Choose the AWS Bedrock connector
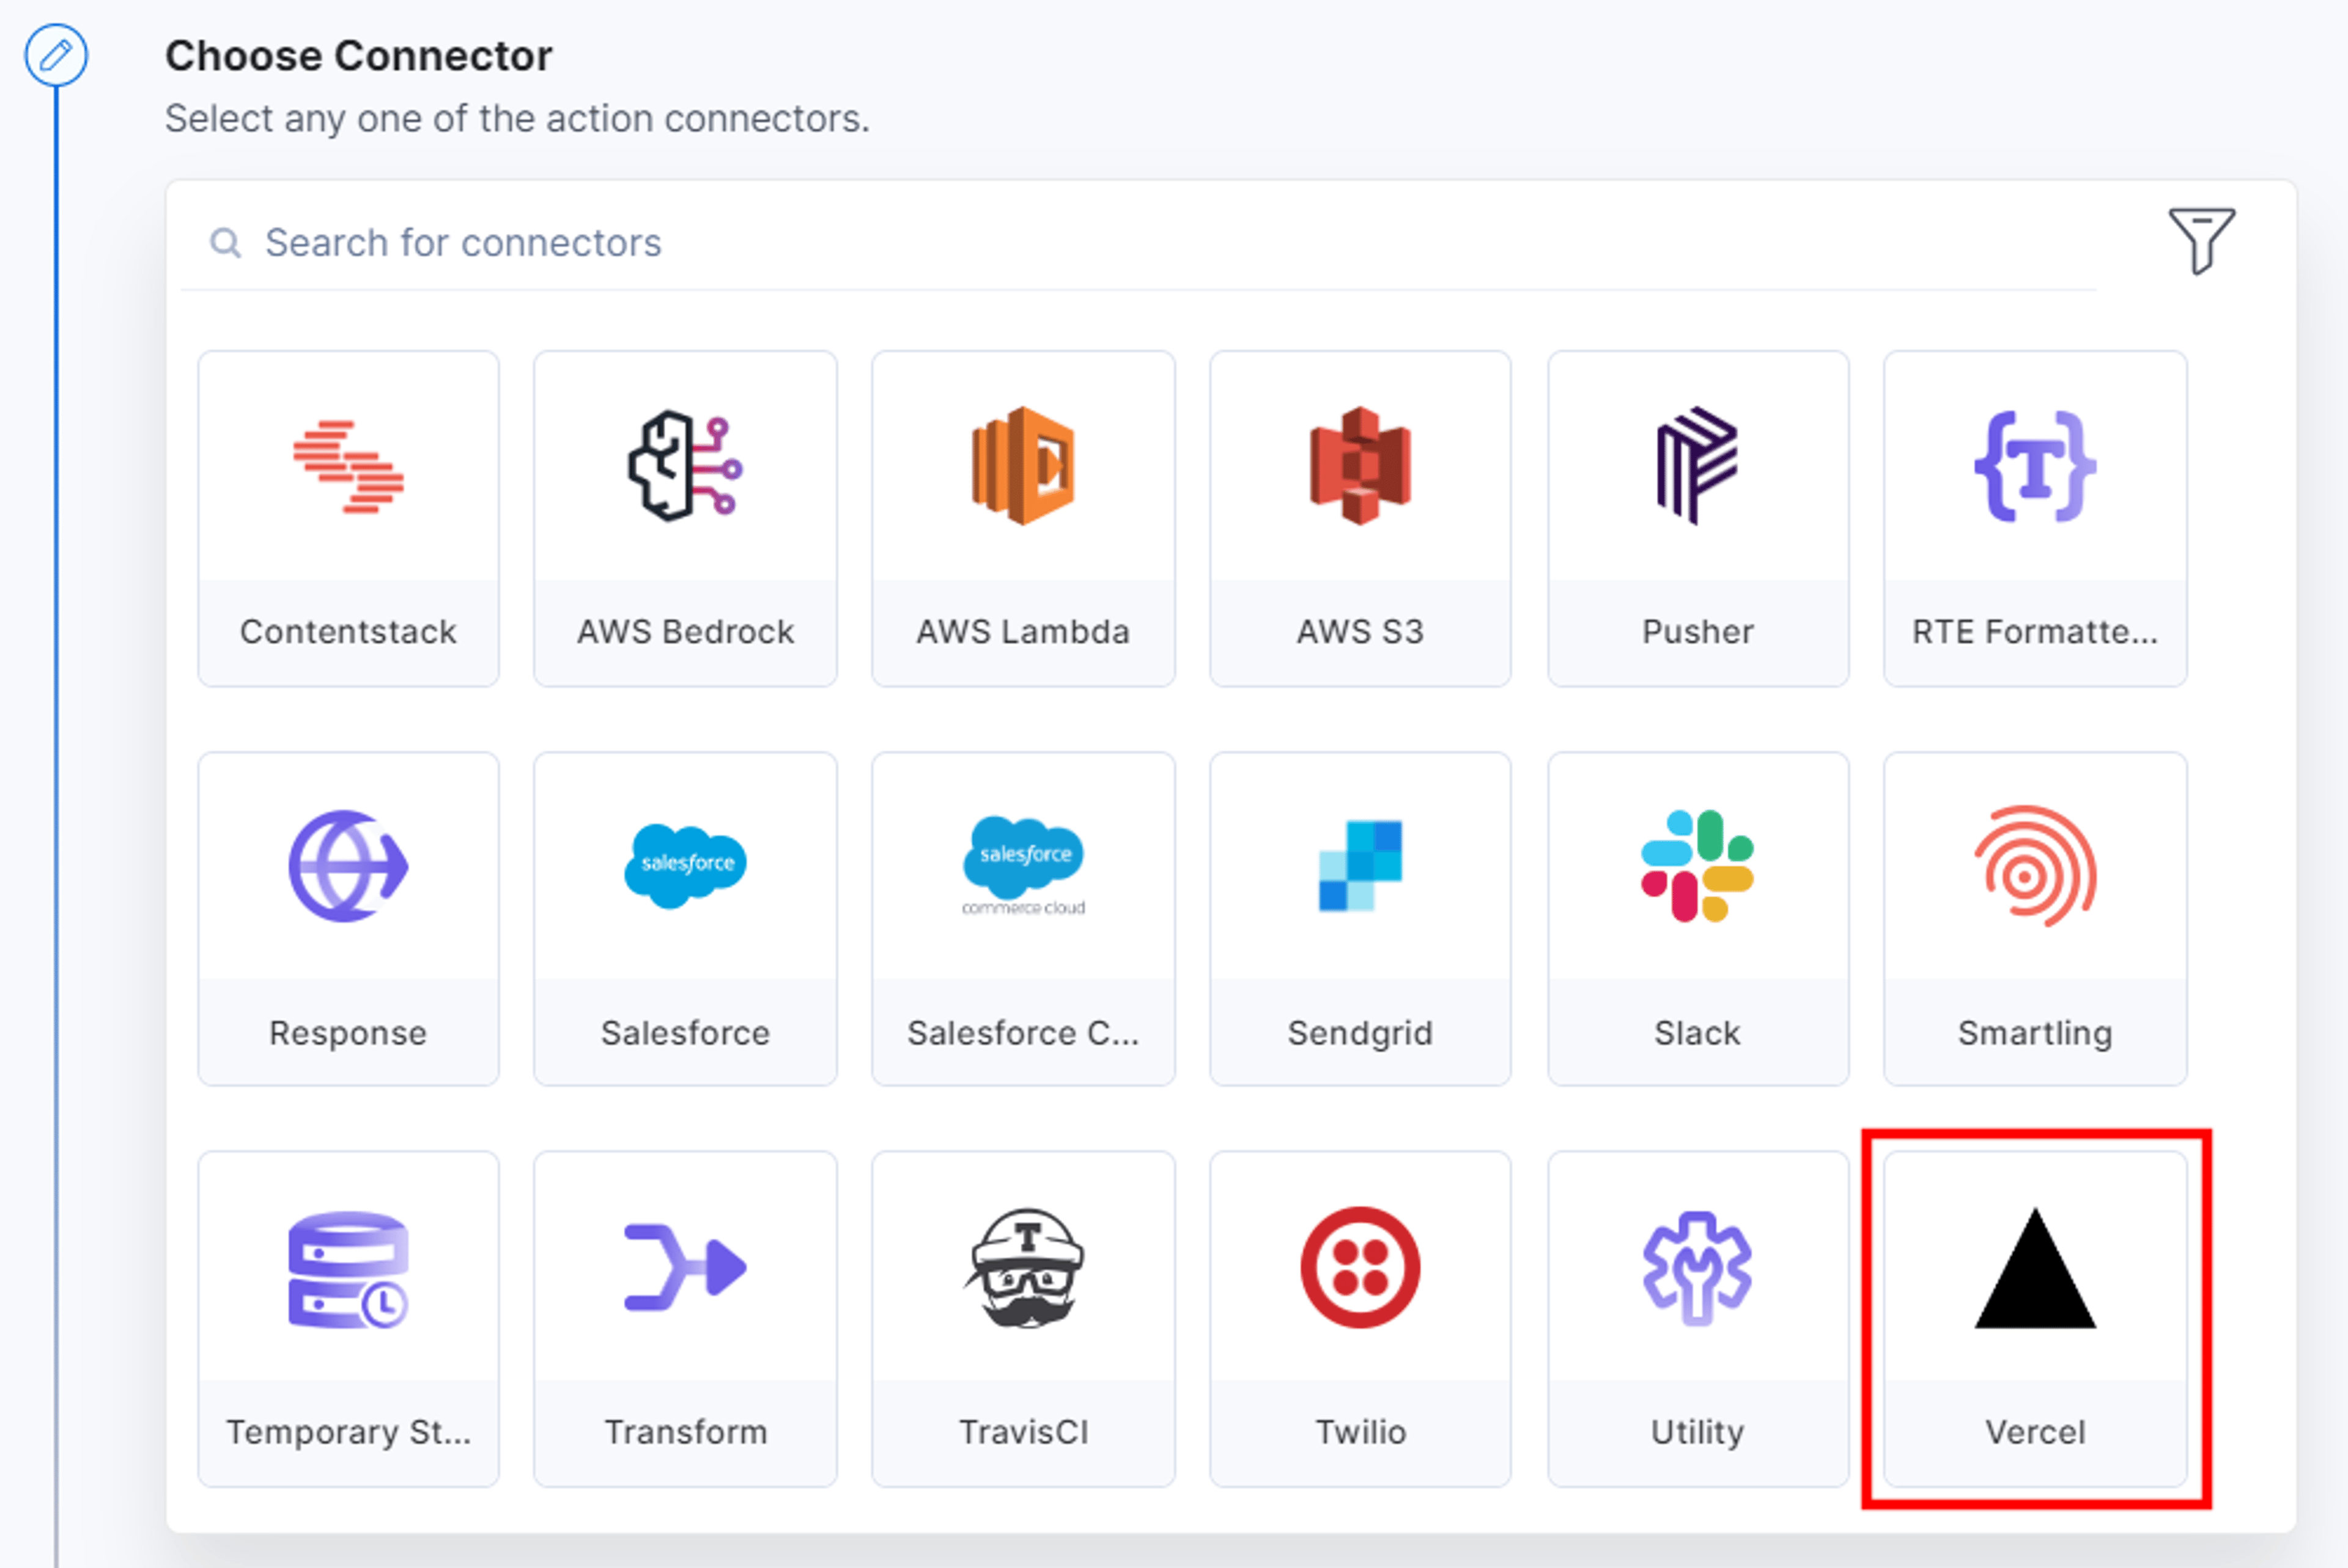 click(685, 518)
